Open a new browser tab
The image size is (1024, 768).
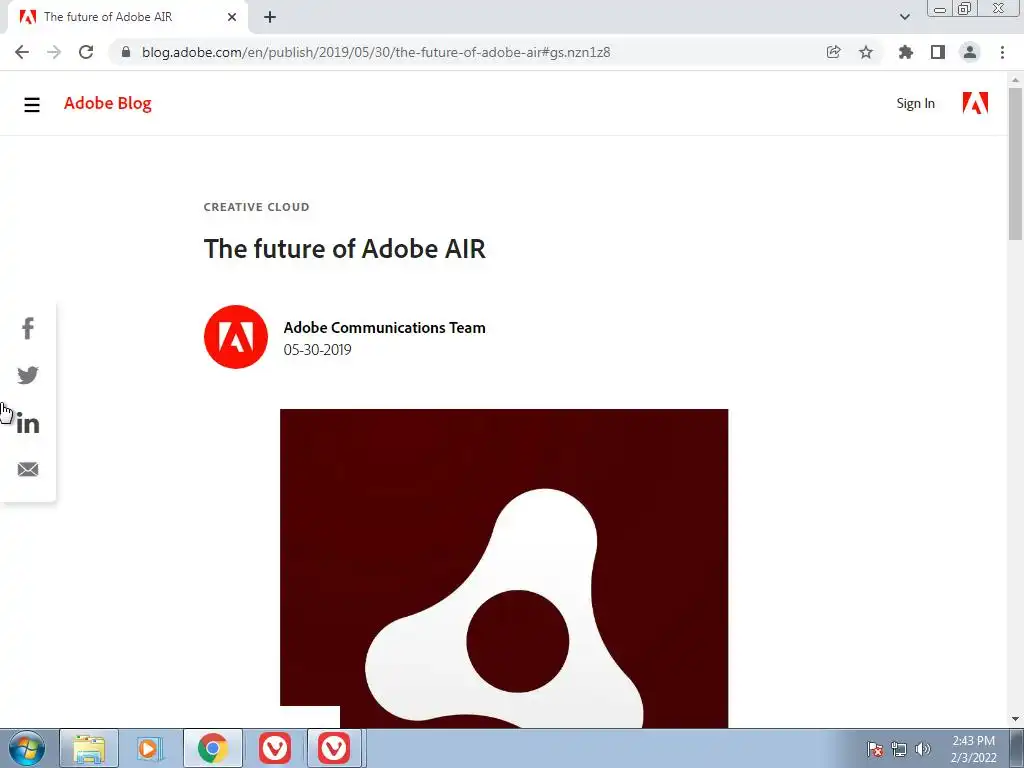tap(270, 17)
